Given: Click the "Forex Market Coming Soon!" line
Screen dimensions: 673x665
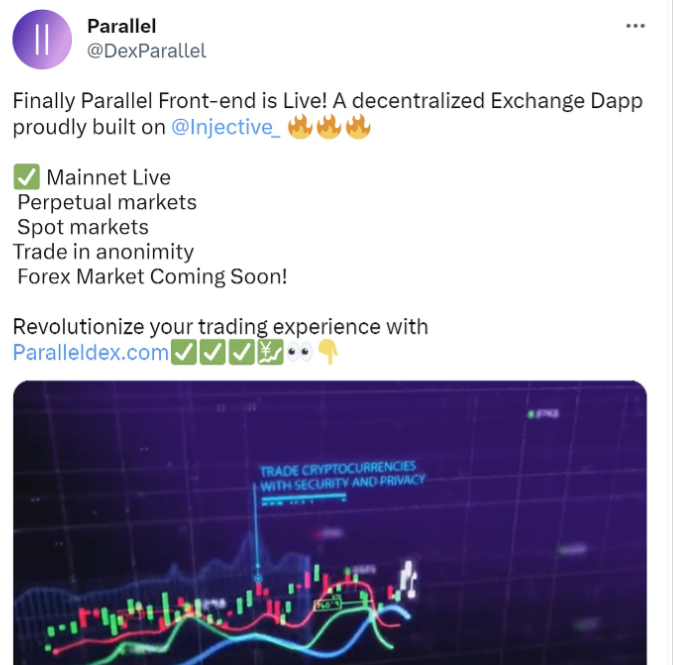Looking at the screenshot, I should point(152,277).
